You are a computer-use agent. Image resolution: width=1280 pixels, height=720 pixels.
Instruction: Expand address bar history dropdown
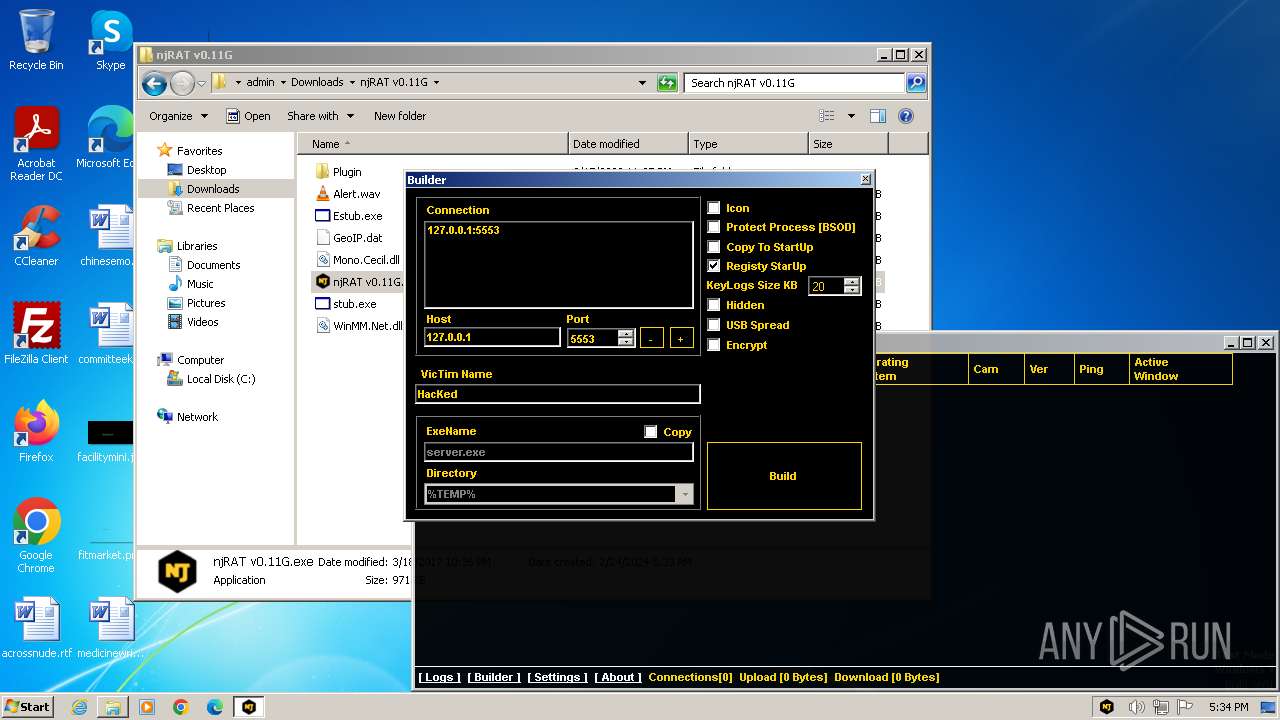point(642,83)
